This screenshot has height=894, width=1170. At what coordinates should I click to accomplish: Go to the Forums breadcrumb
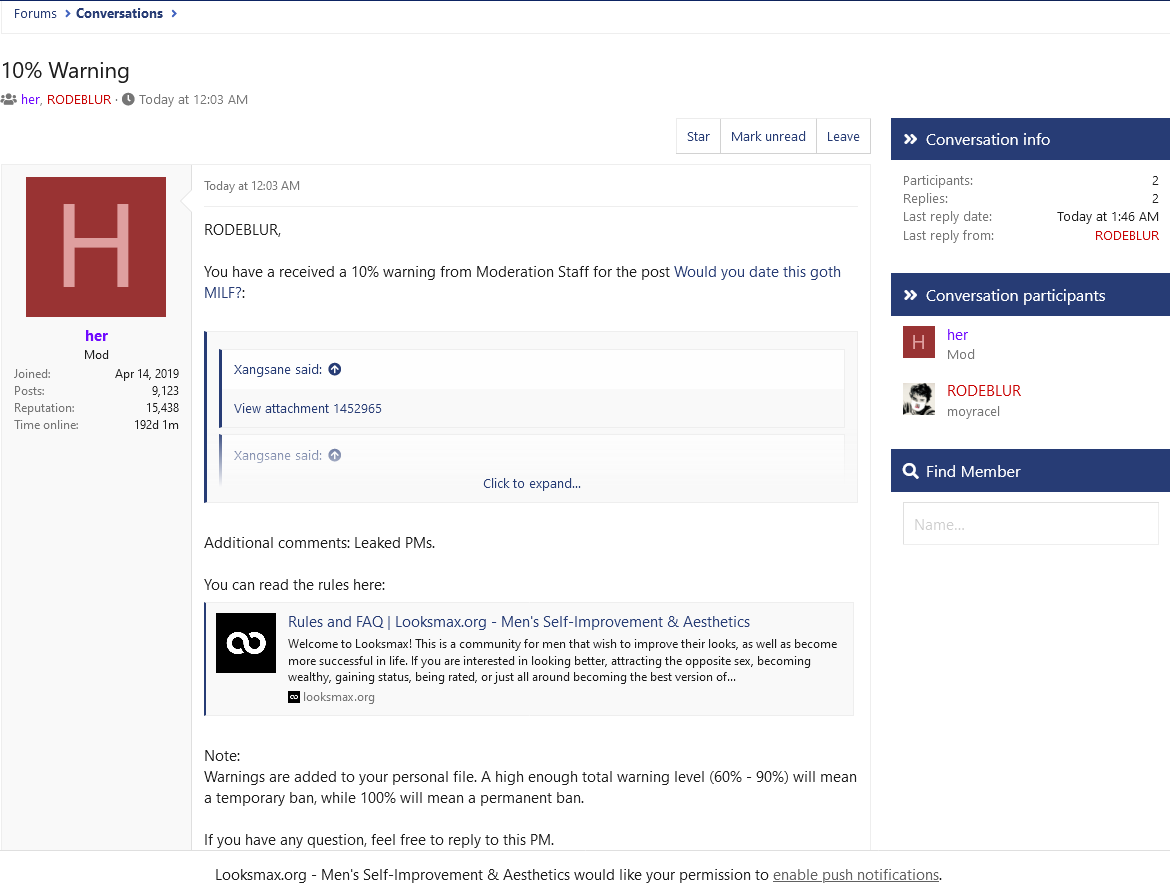tap(35, 13)
